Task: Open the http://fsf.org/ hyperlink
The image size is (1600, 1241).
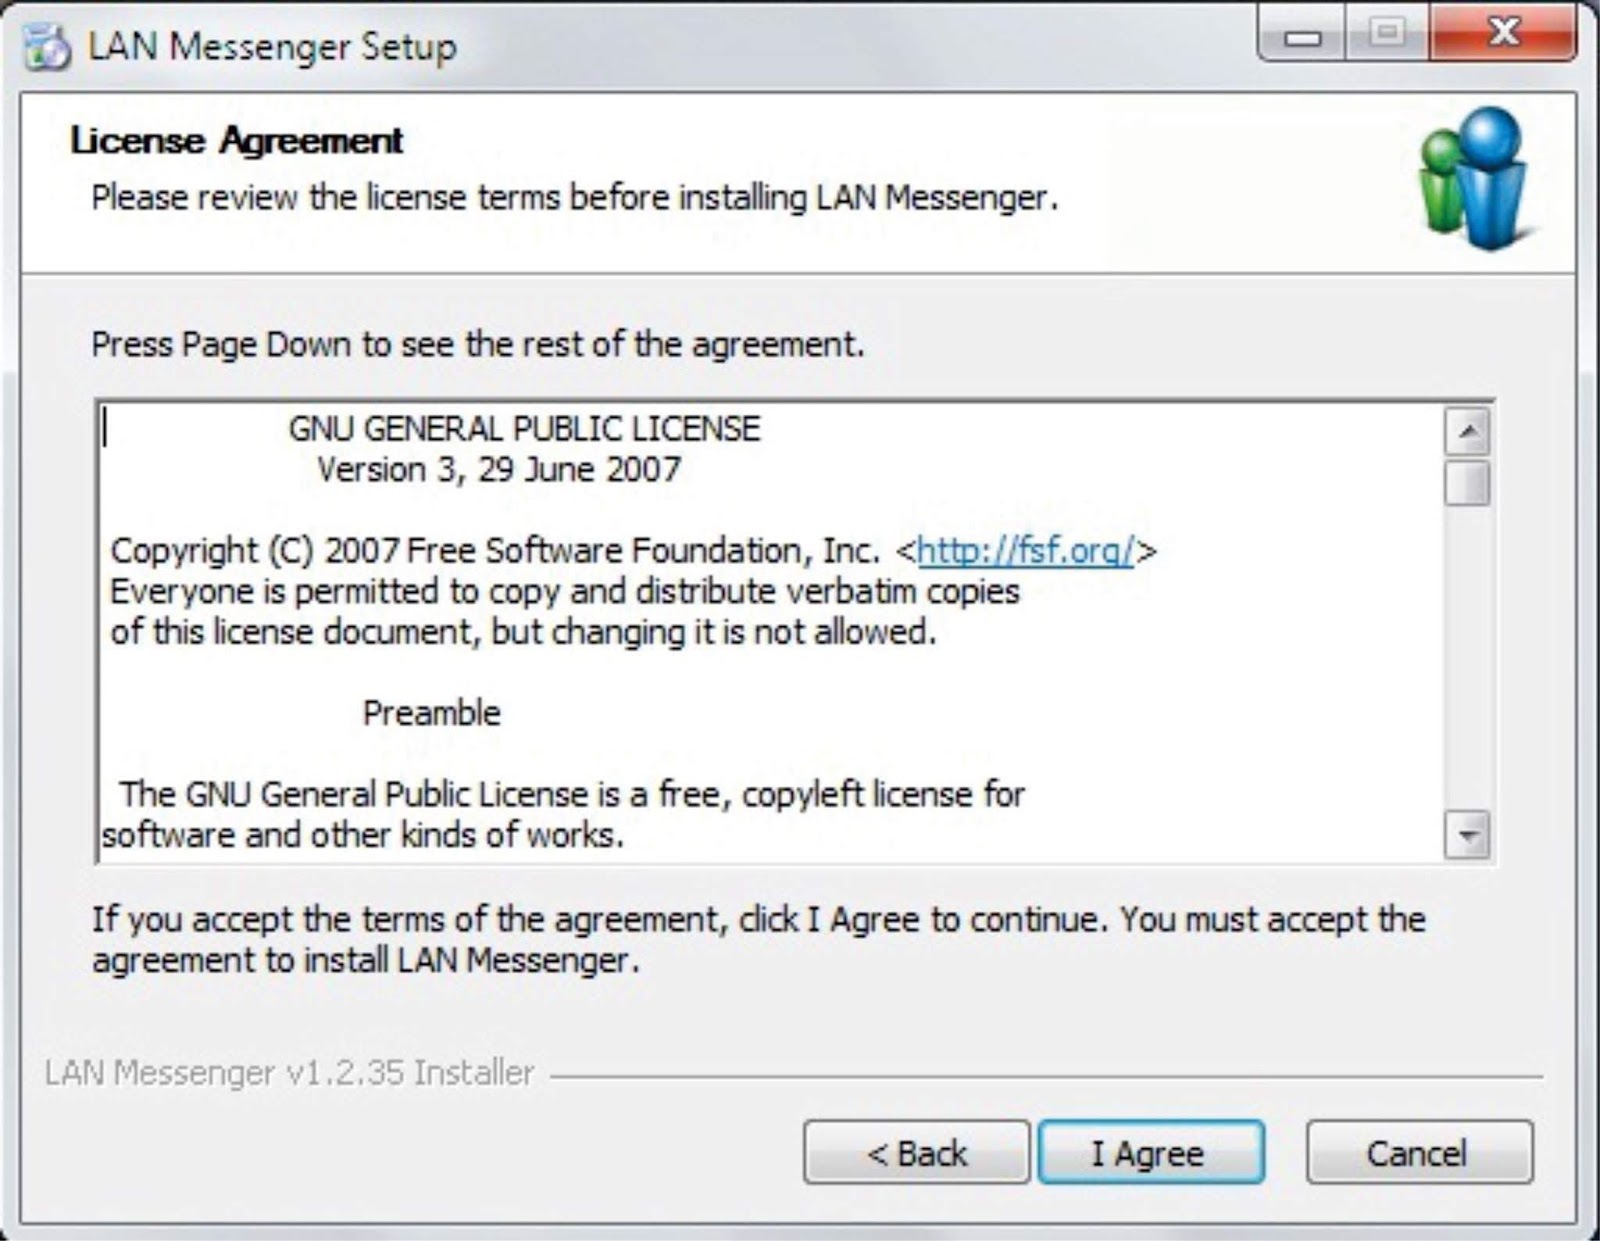Action: 1026,549
